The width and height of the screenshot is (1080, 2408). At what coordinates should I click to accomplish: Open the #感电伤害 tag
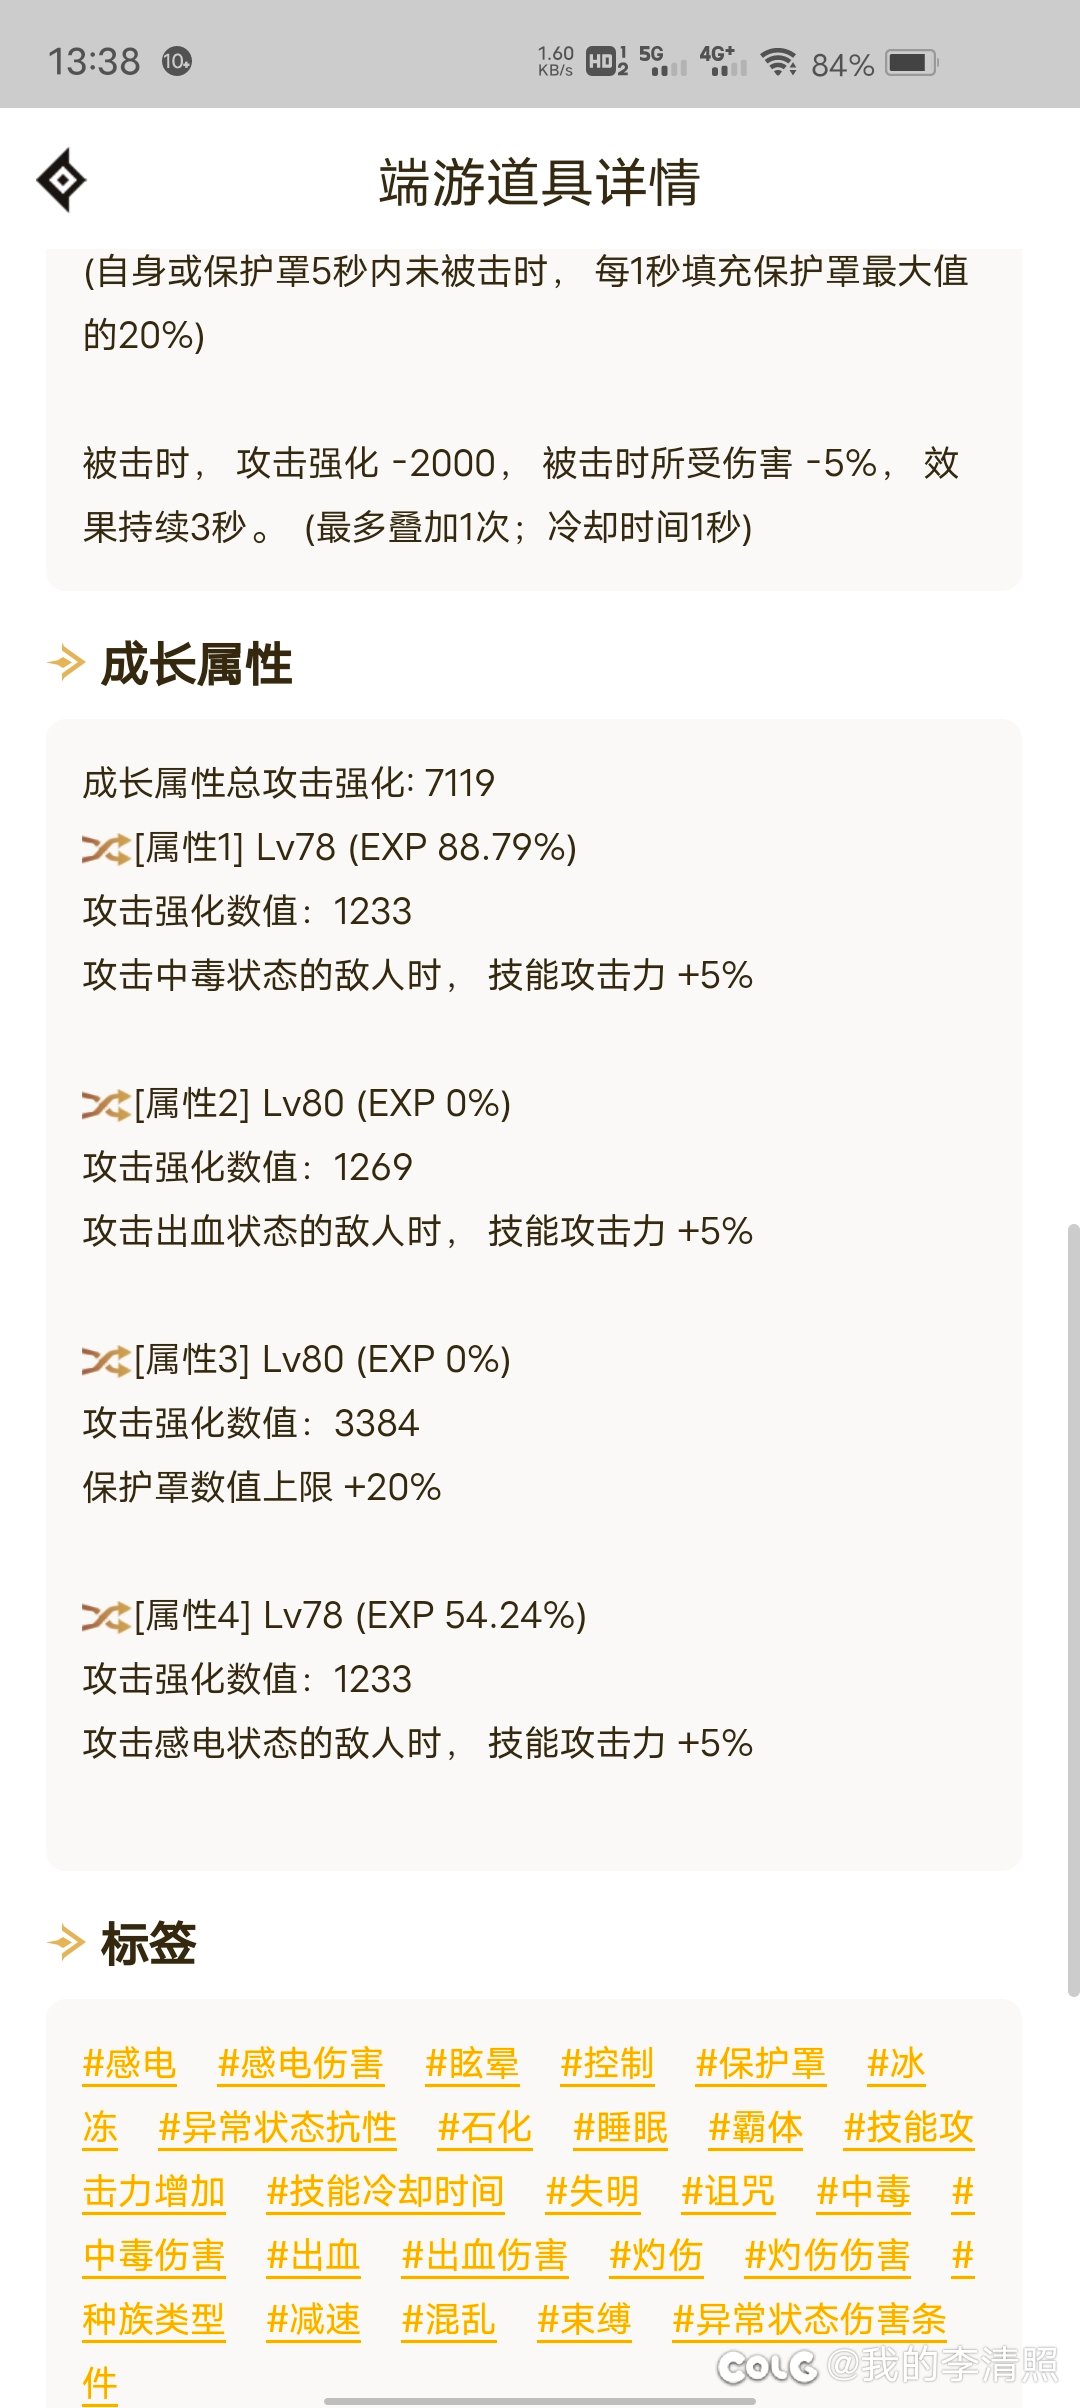[301, 2063]
